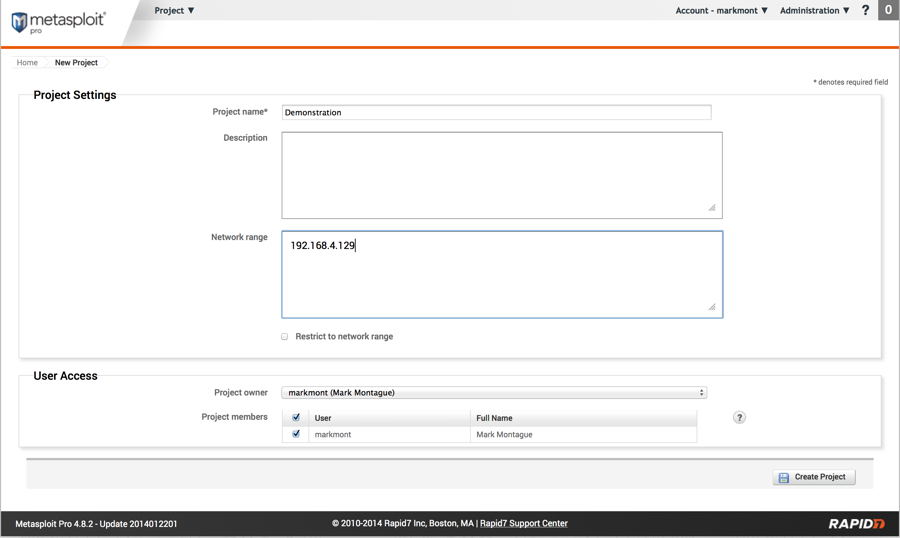Viewport: 900px width, 538px height.
Task: Click the Create Project button
Action: point(814,477)
